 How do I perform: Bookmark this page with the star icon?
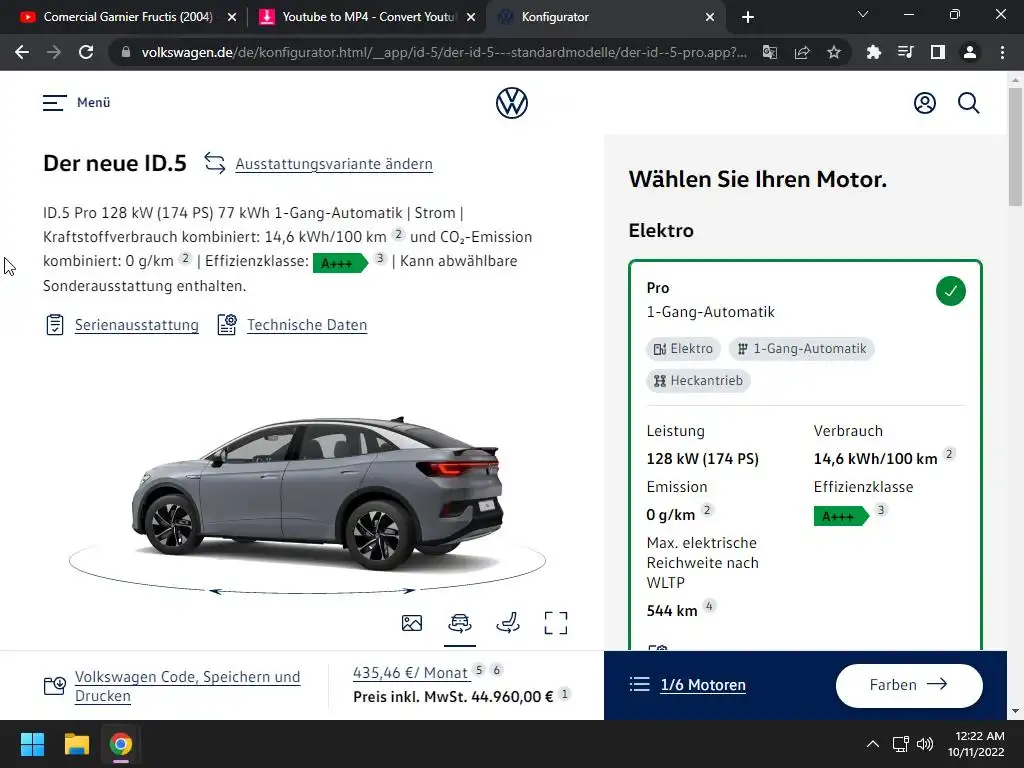(834, 52)
